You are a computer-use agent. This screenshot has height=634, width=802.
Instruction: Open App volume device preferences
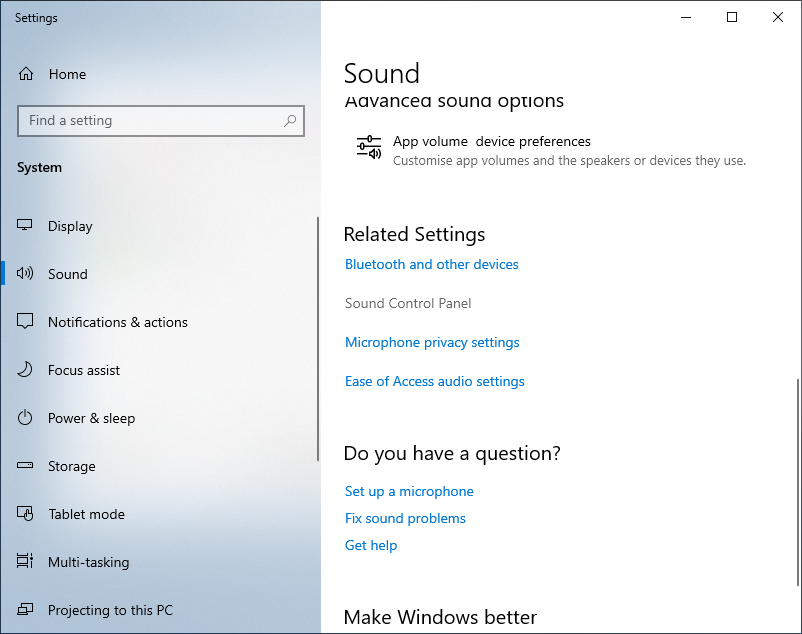point(551,150)
